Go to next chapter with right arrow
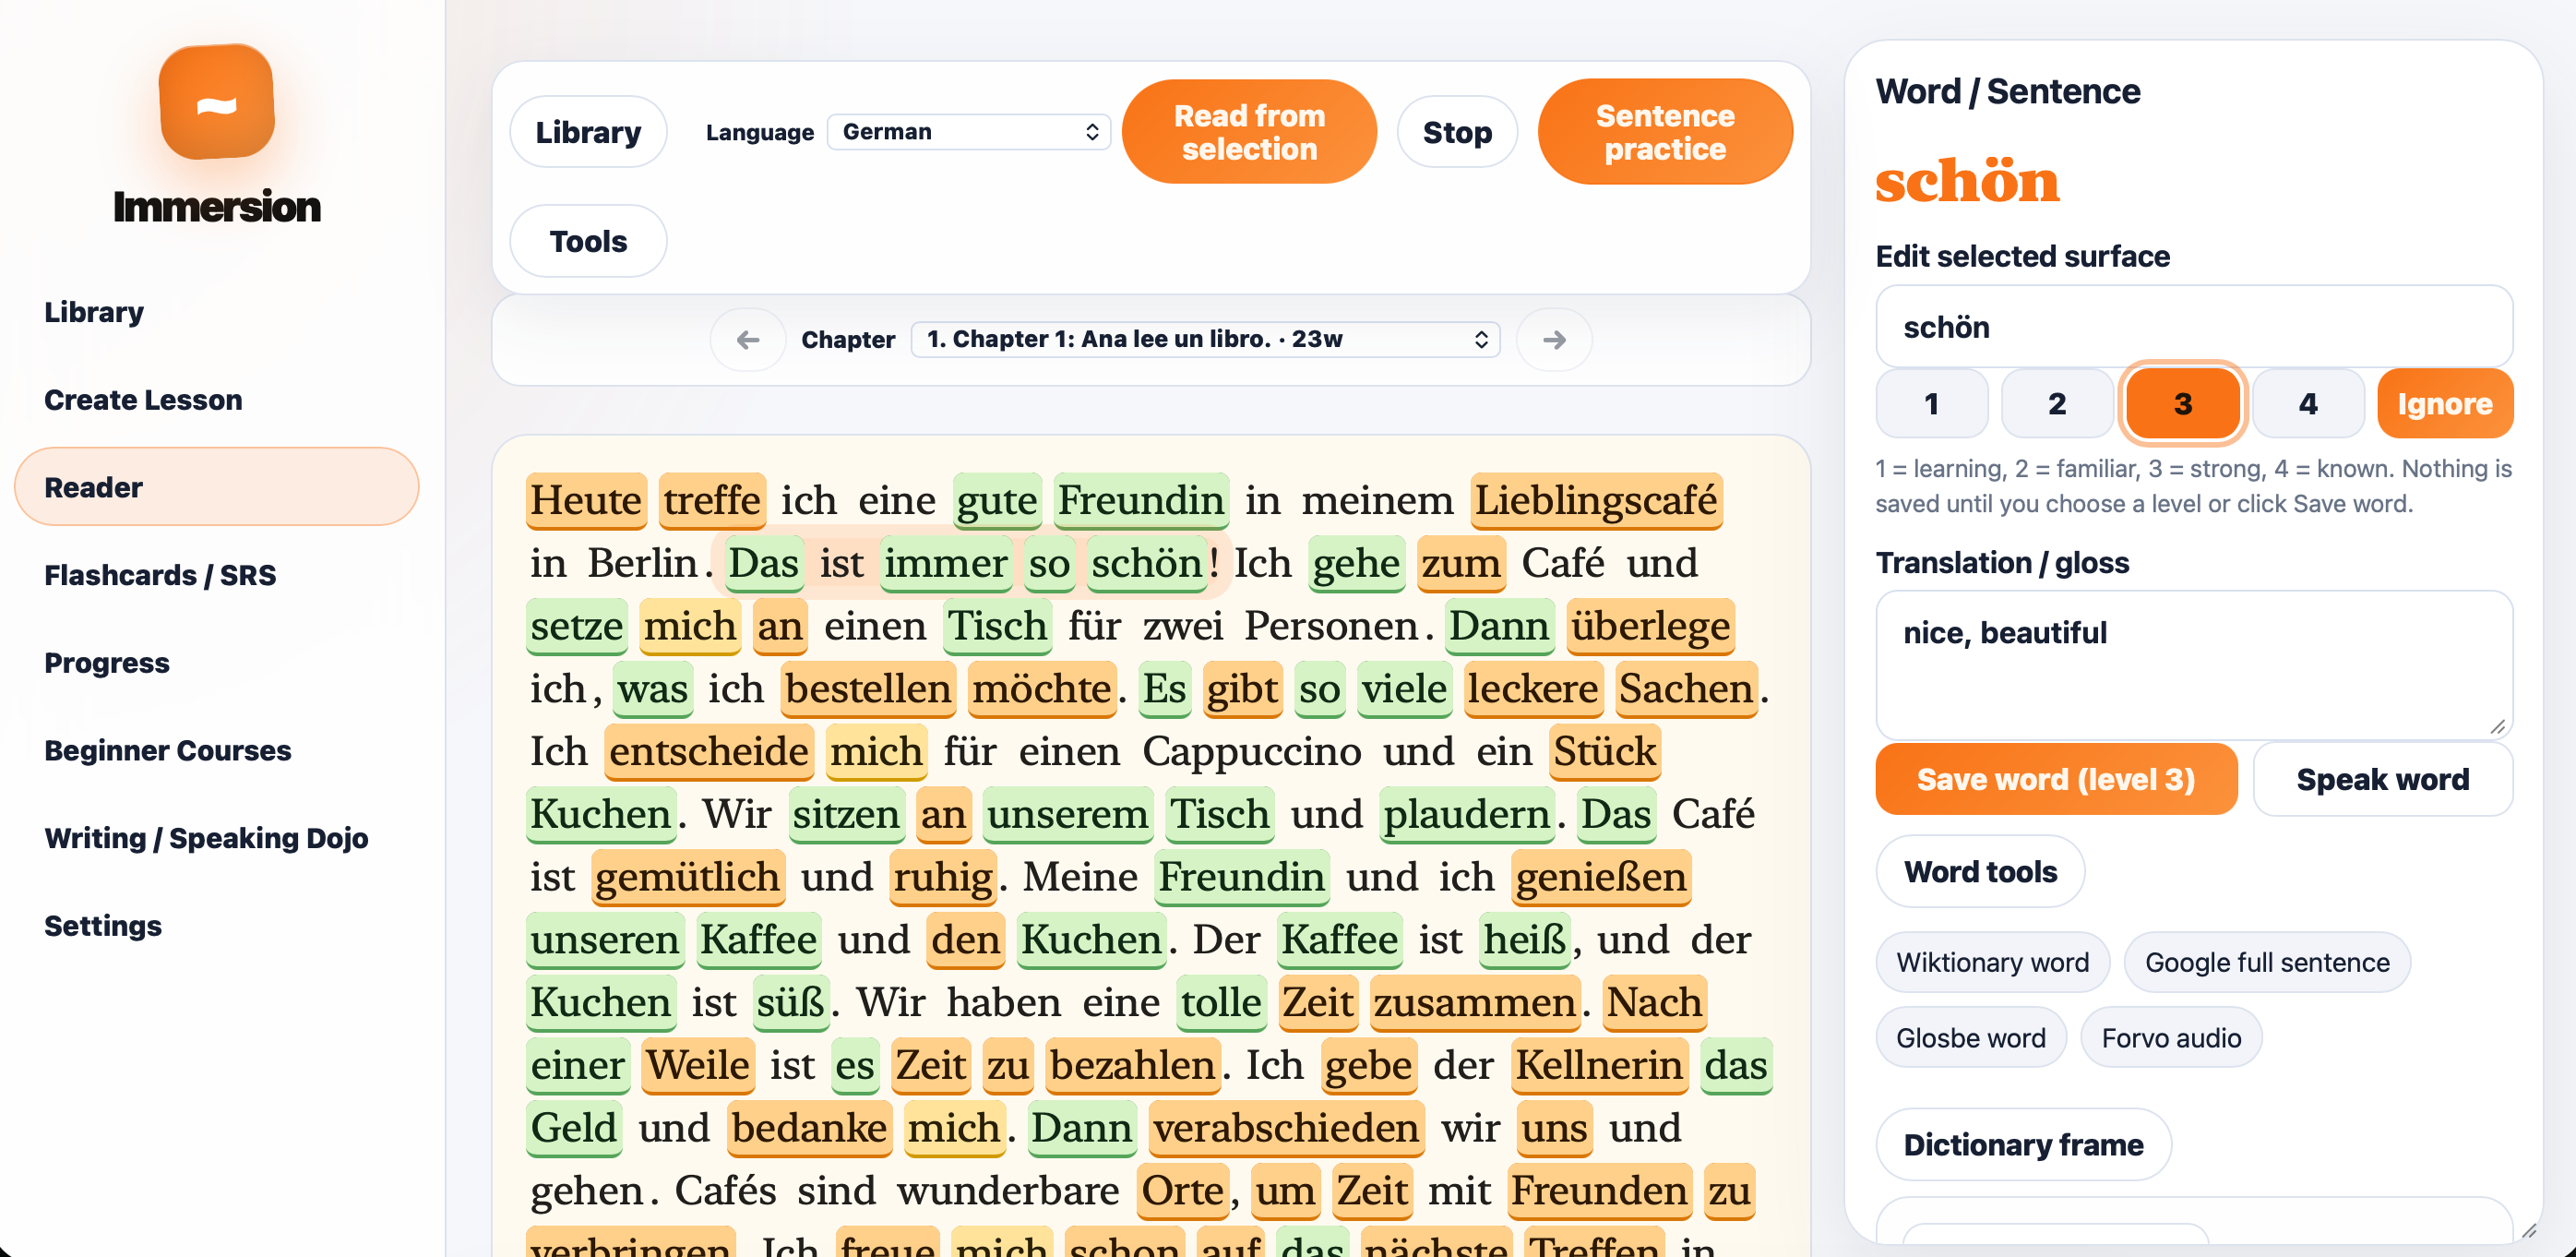The width and height of the screenshot is (2576, 1257). 1553,340
